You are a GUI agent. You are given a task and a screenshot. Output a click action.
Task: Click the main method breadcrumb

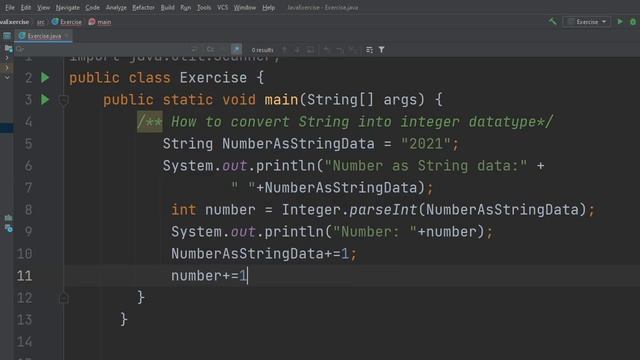click(x=100, y=22)
